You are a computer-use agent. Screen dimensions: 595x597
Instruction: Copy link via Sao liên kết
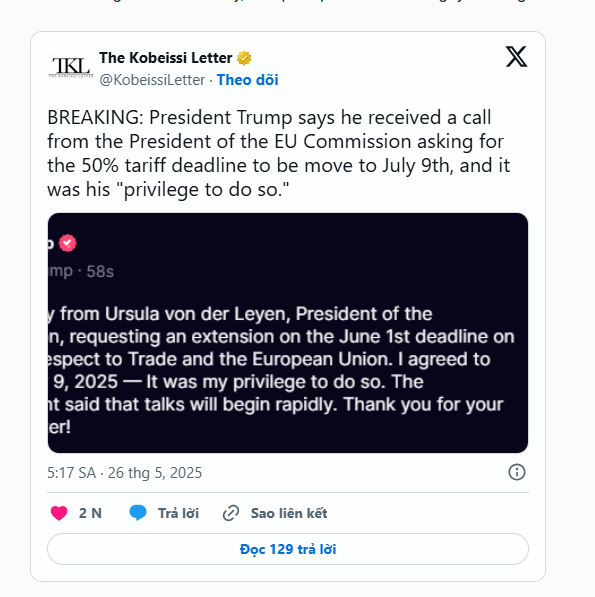(x=289, y=513)
